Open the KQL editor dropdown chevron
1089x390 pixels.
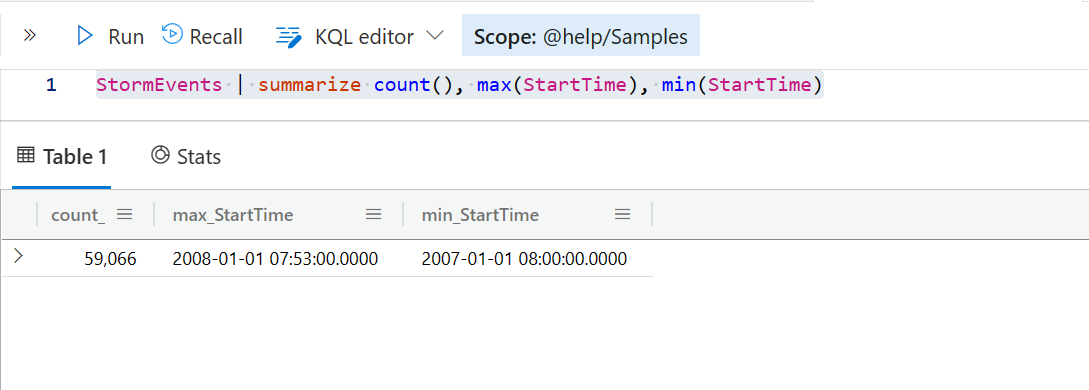(x=435, y=35)
